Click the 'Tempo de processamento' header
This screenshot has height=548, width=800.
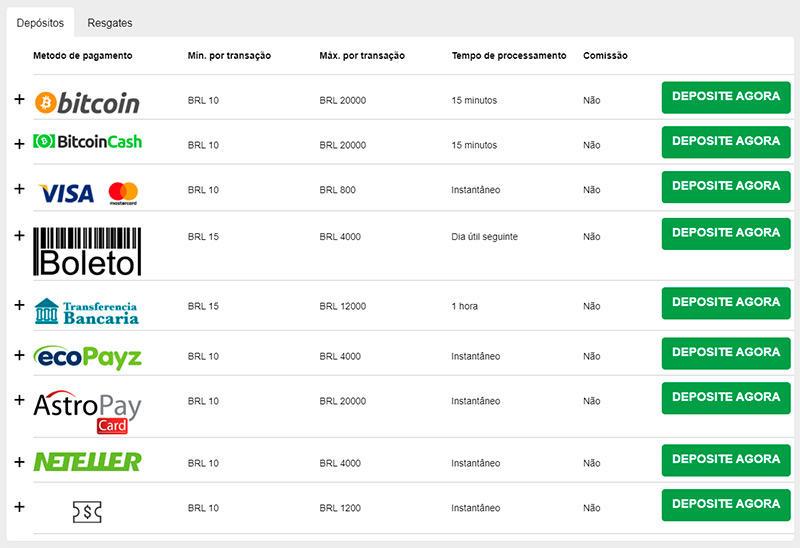tap(509, 56)
